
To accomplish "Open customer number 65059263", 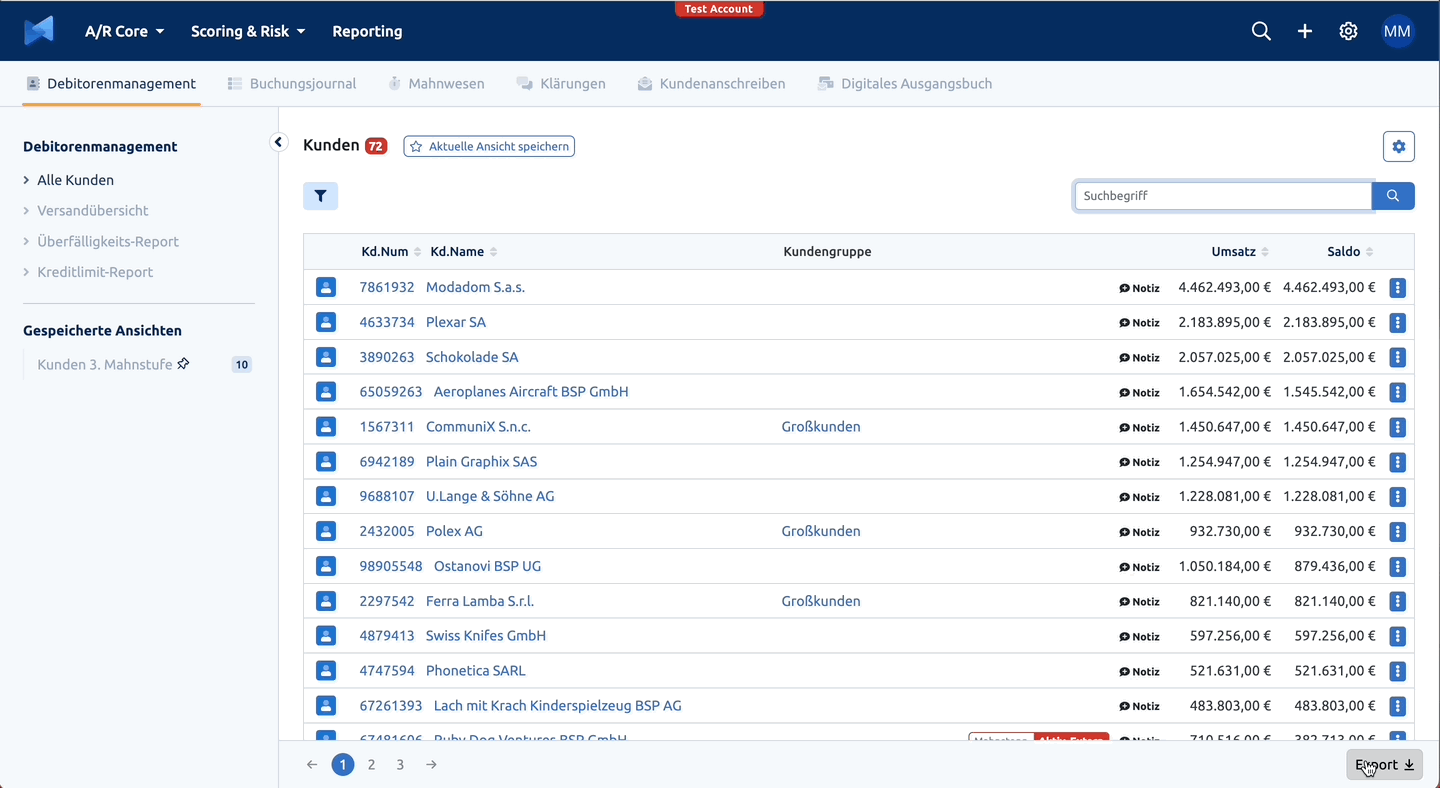I will (391, 392).
